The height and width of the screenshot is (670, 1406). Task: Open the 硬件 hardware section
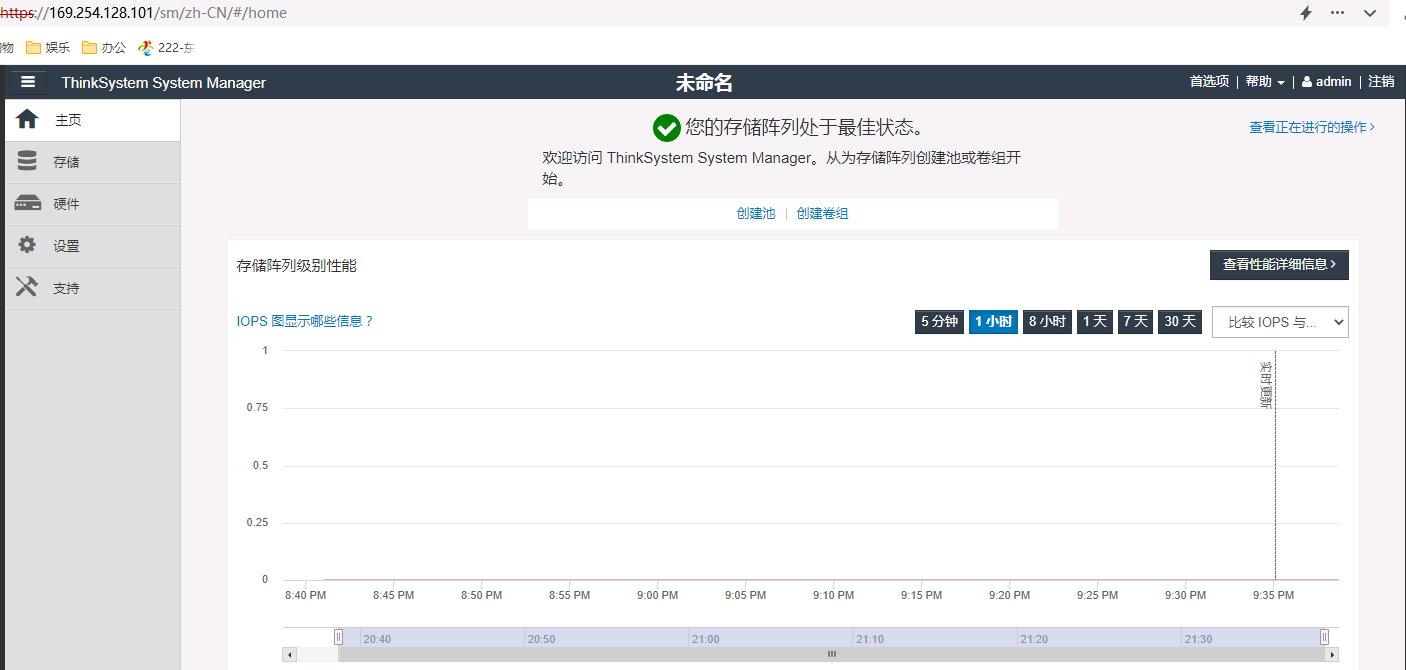coord(92,204)
